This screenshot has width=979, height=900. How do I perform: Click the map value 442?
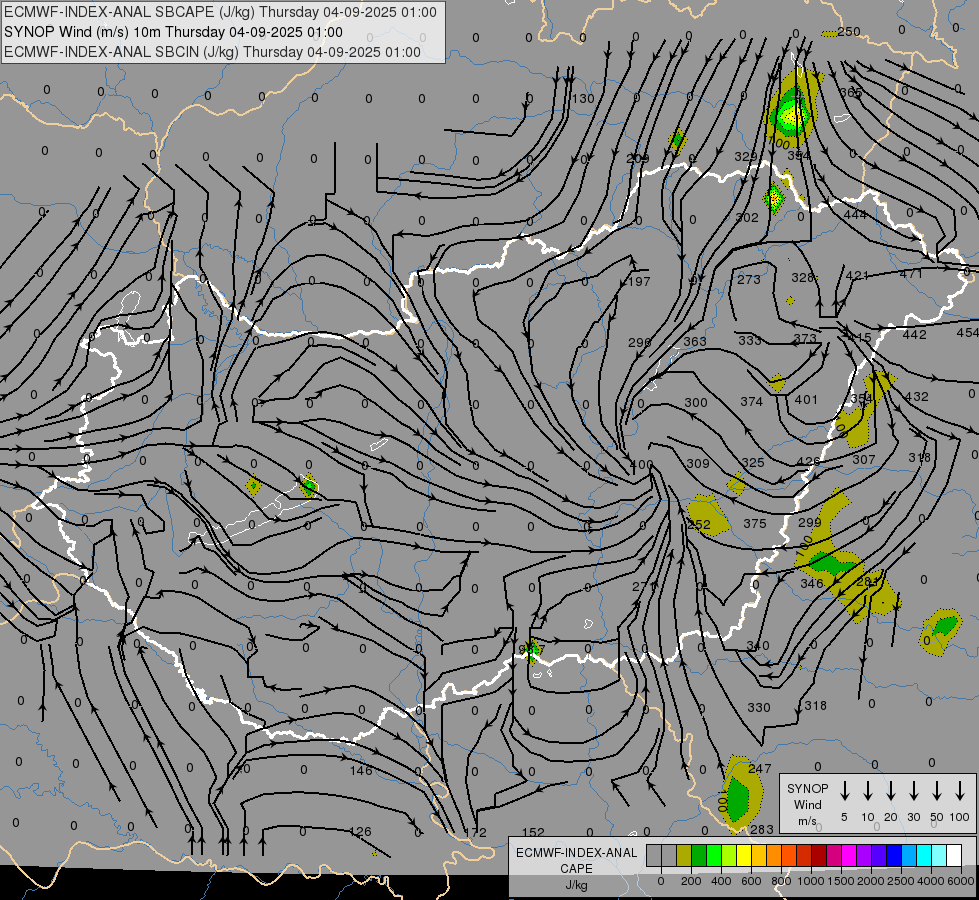pyautogui.click(x=914, y=335)
